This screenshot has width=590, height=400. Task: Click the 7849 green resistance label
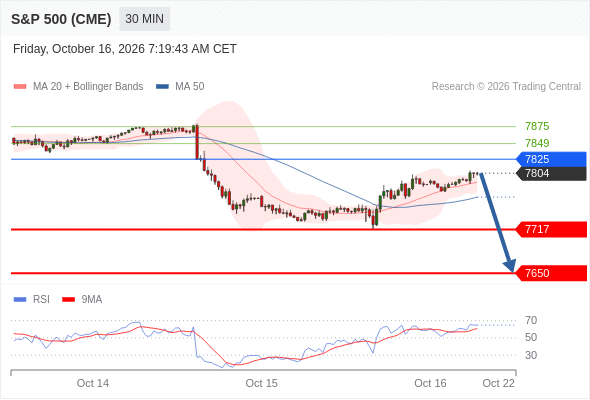(537, 143)
